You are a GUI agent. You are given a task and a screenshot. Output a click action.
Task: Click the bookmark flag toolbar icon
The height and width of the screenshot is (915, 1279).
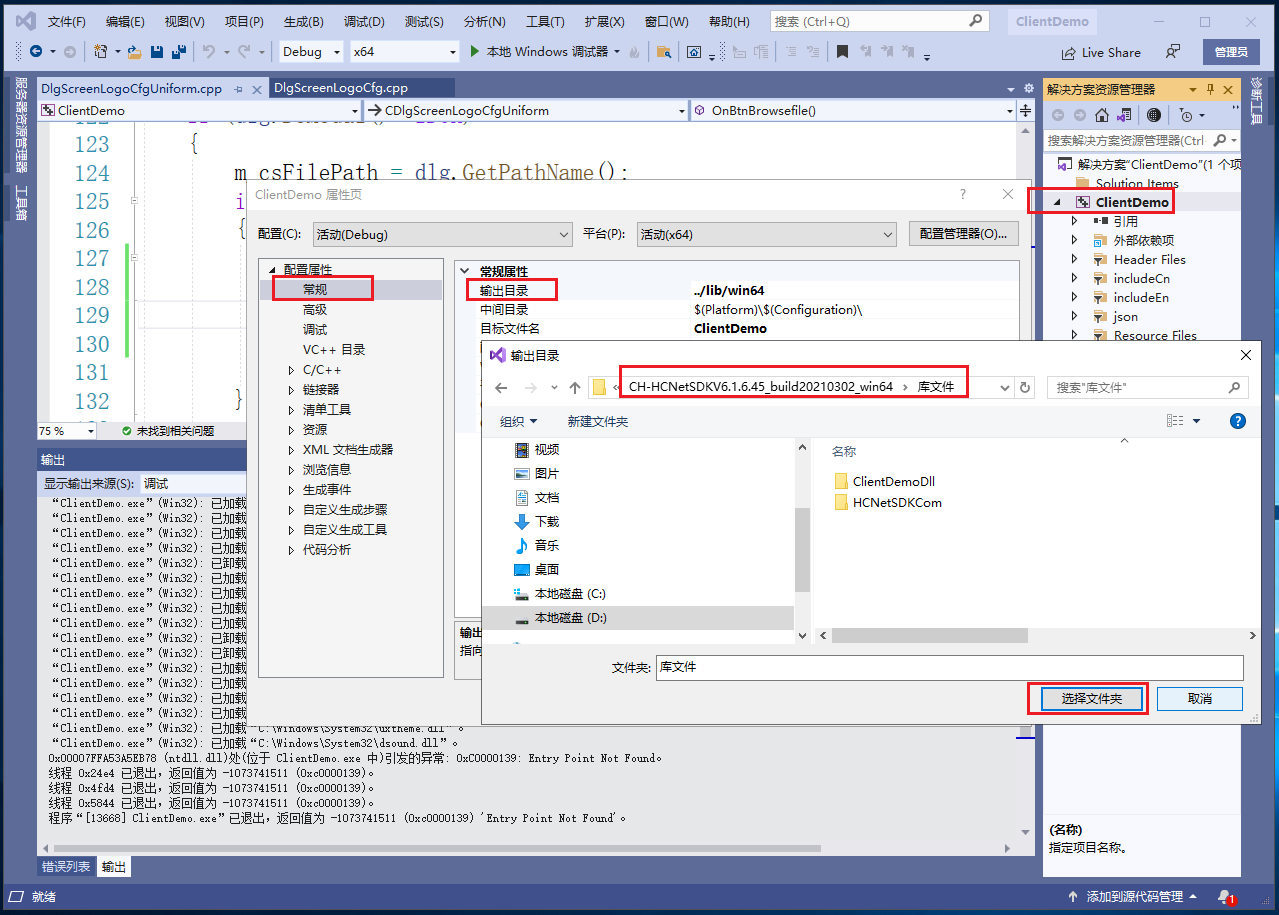pos(843,51)
